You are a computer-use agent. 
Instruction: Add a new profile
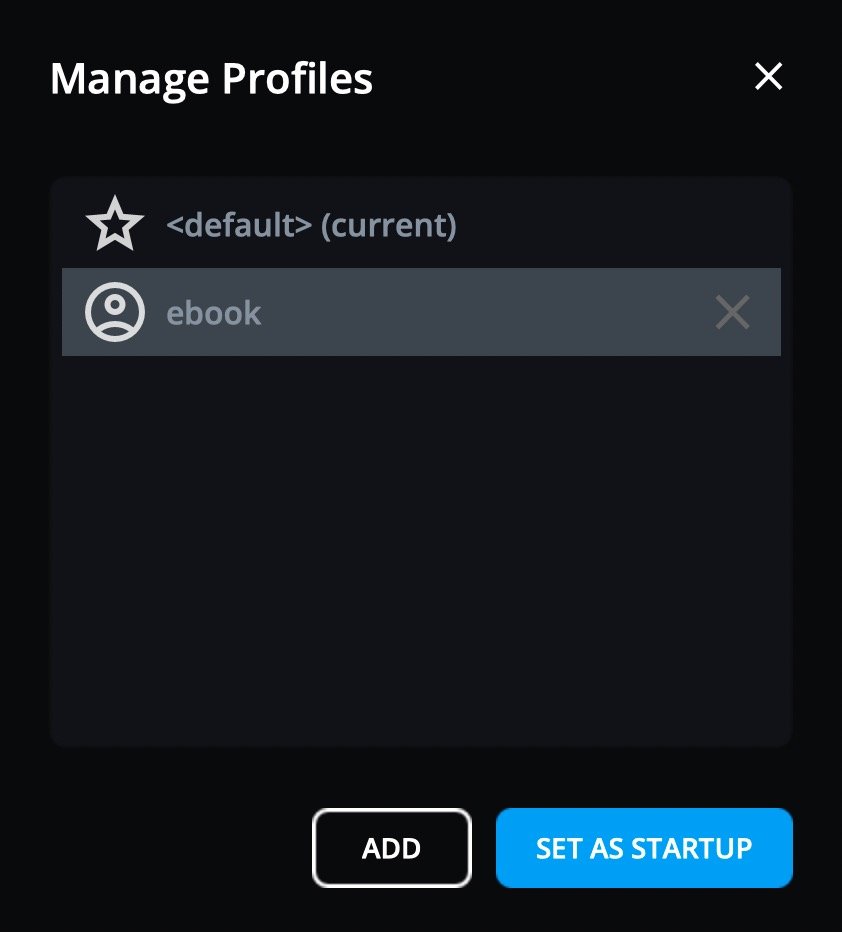click(391, 848)
